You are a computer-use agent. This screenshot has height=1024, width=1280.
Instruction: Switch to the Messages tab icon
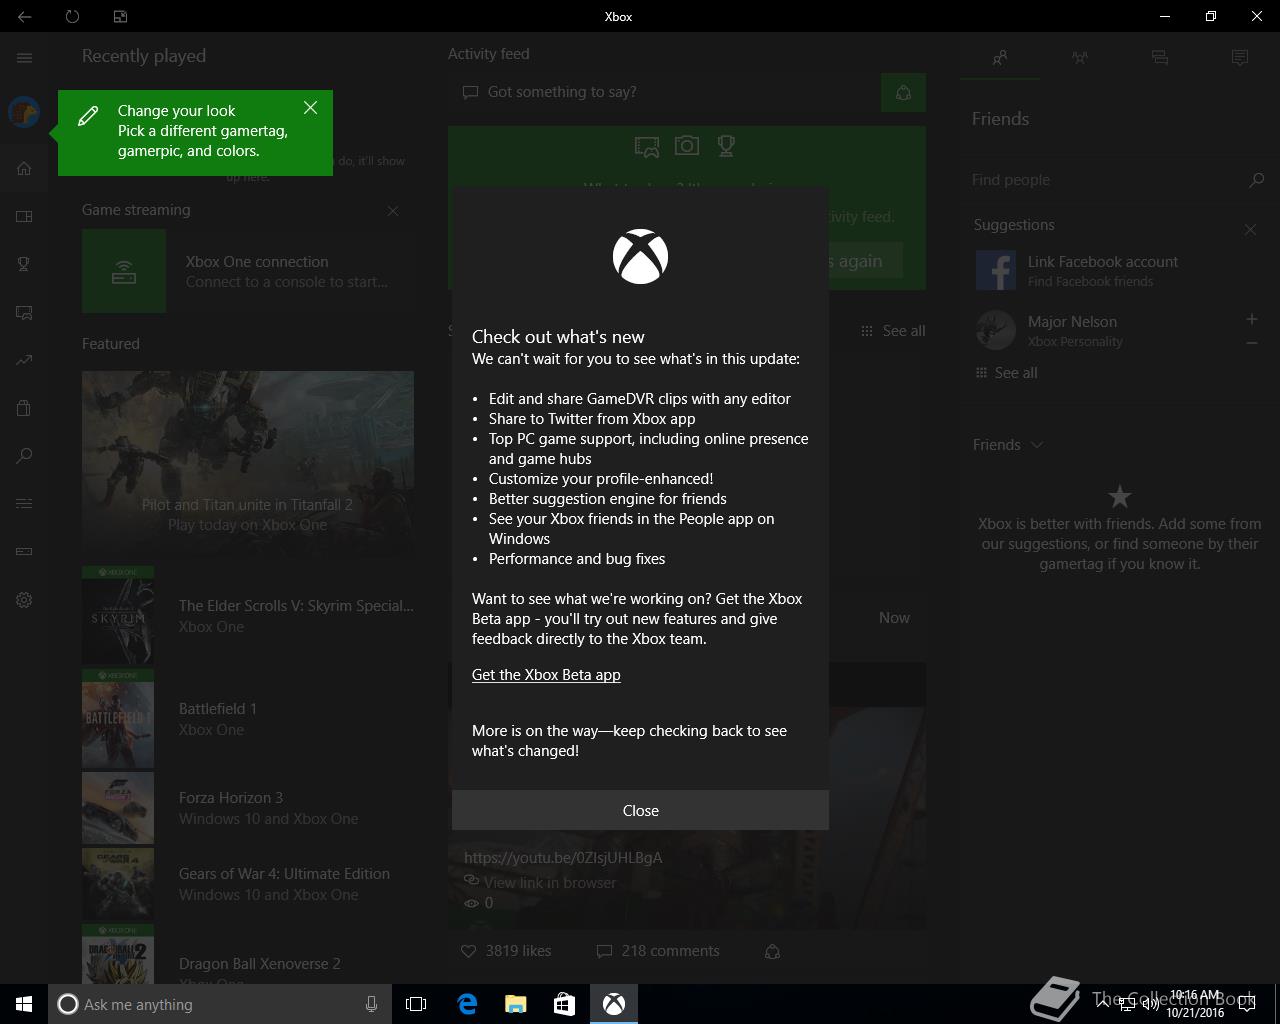1160,58
